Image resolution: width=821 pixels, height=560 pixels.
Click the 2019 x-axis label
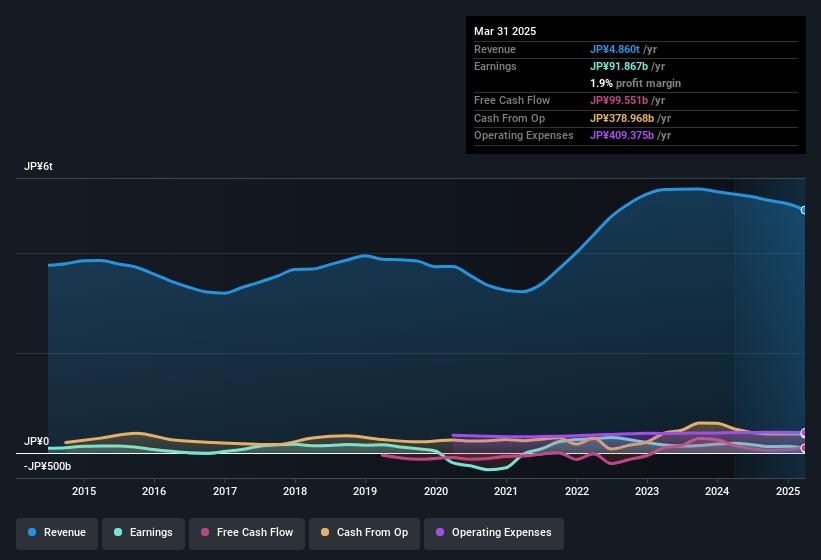coord(365,491)
